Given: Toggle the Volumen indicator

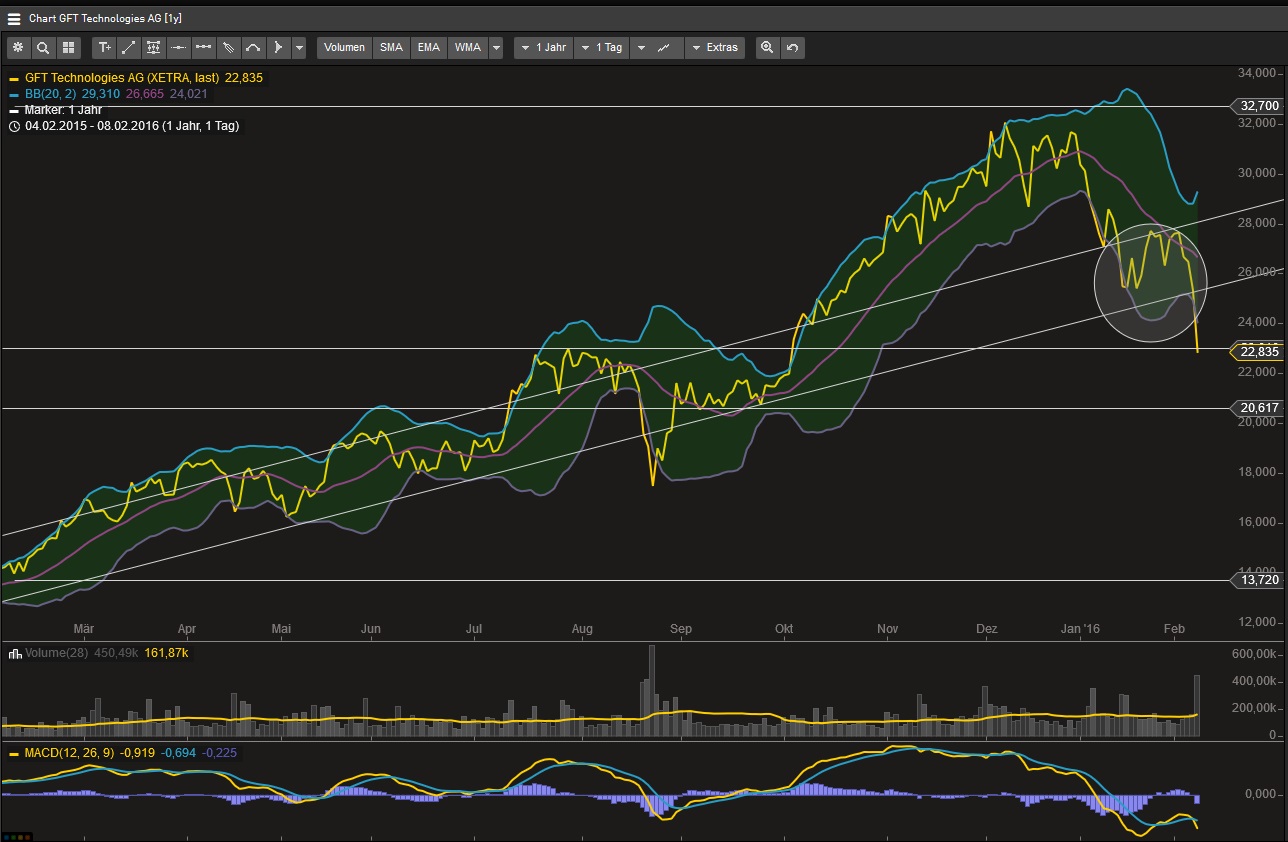Looking at the screenshot, I should pyautogui.click(x=344, y=47).
